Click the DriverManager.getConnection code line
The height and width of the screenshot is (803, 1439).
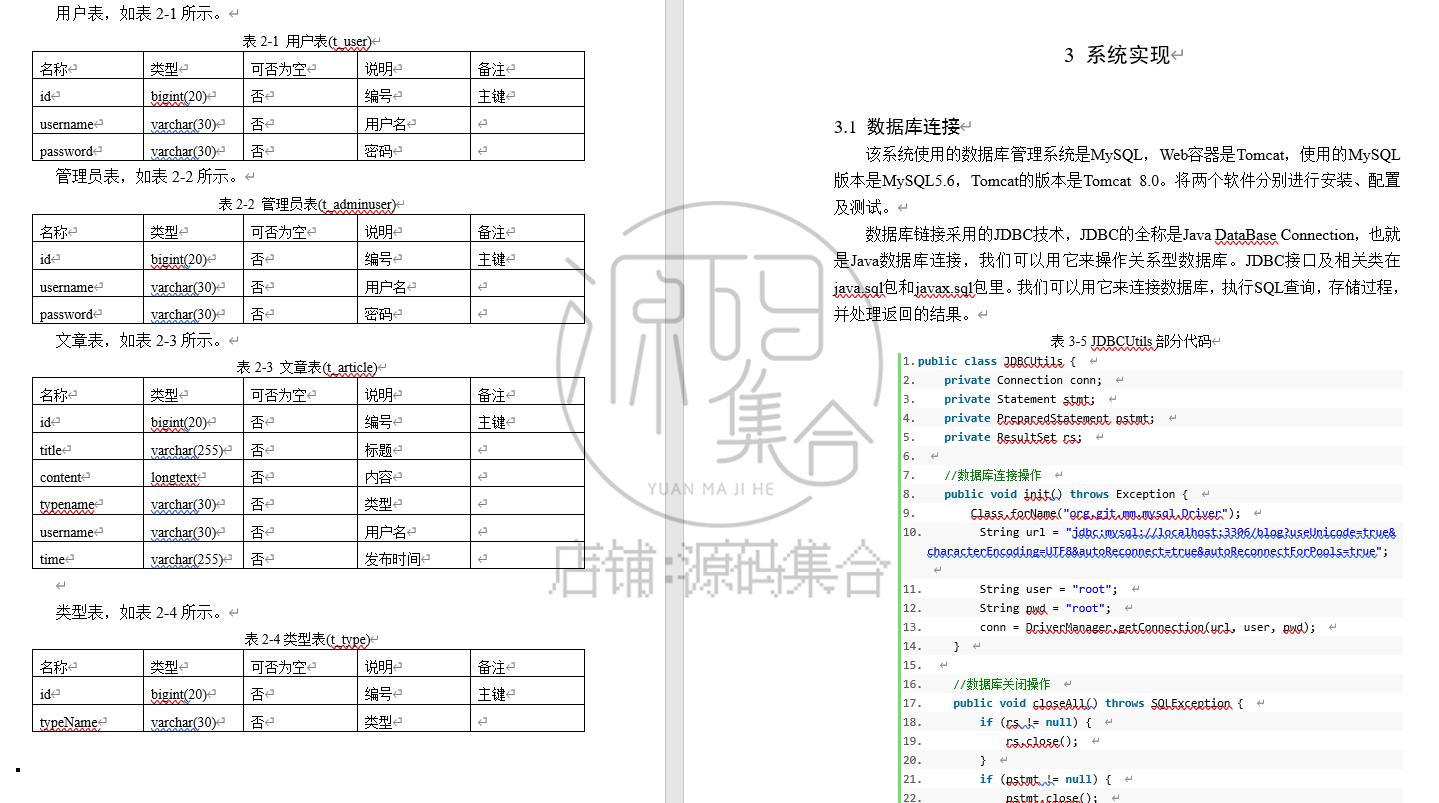click(1147, 627)
